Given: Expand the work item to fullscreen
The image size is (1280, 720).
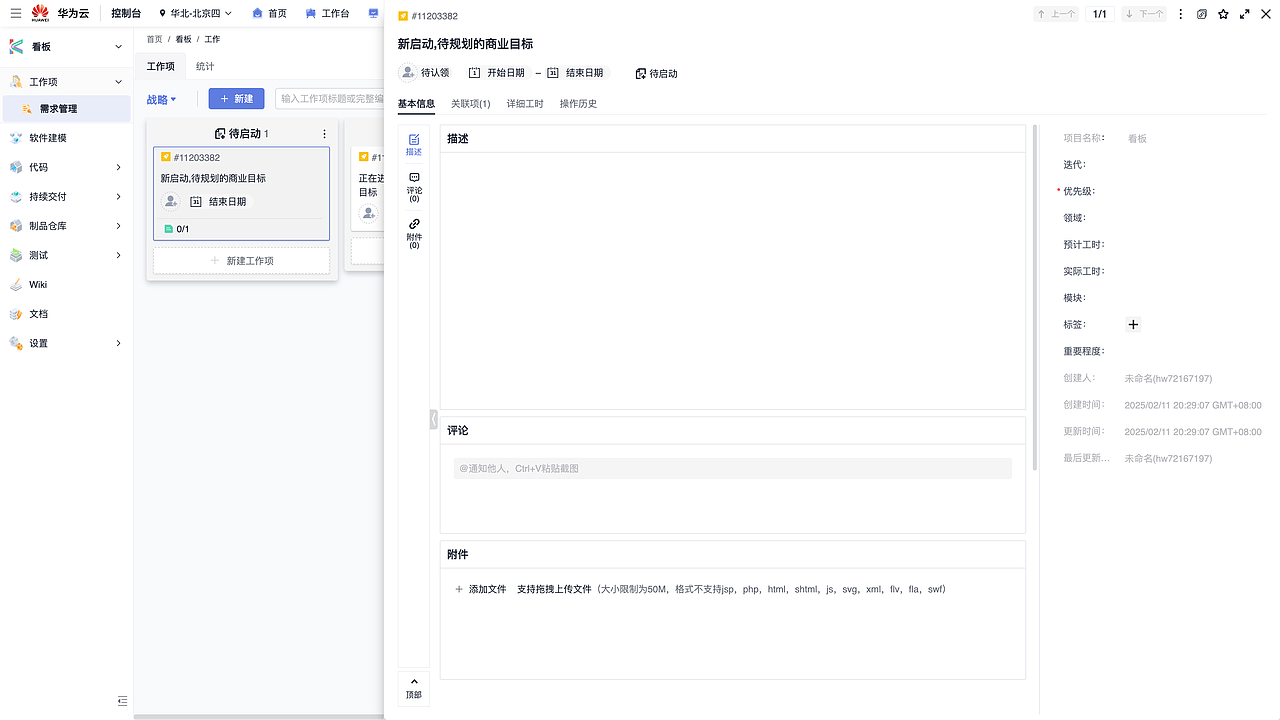Looking at the screenshot, I should pyautogui.click(x=1243, y=14).
